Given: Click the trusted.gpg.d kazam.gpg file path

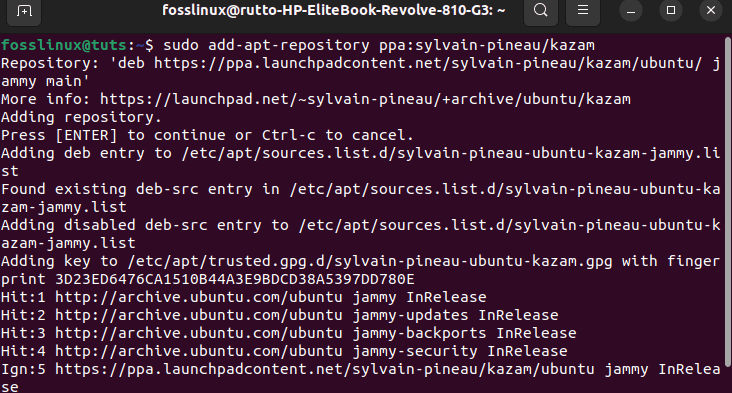Looking at the screenshot, I should tap(370, 261).
